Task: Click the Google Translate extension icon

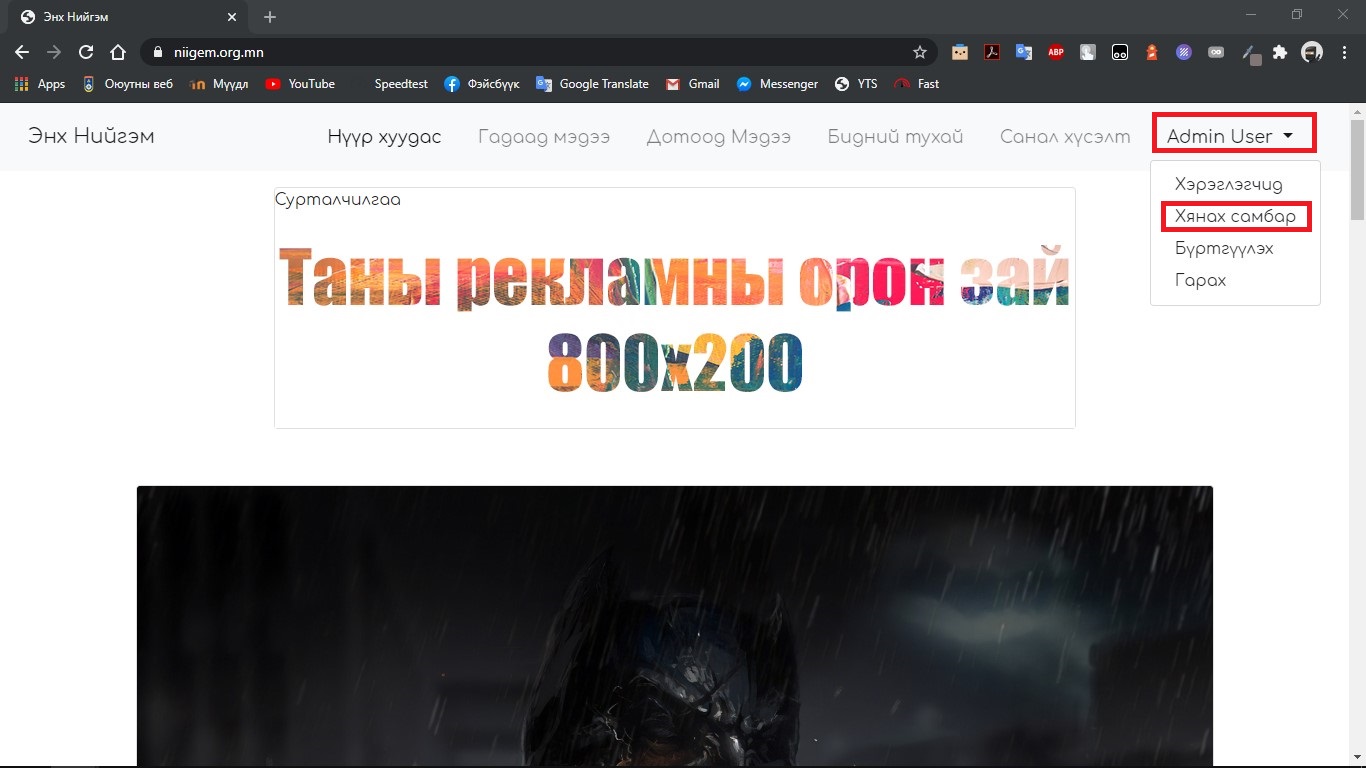Action: coord(1024,53)
